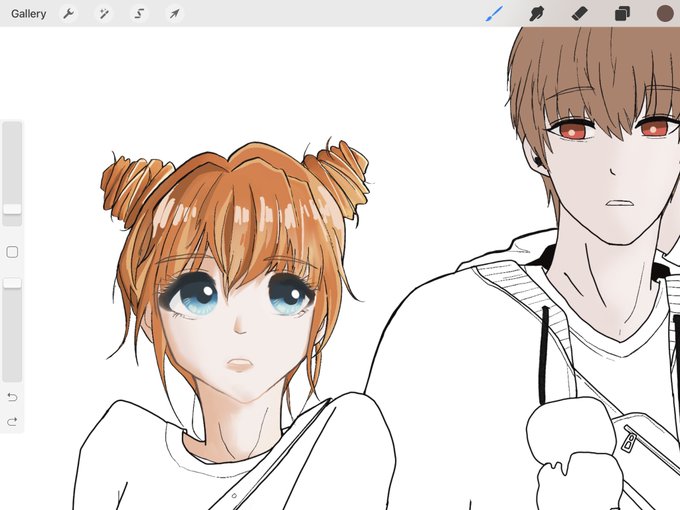This screenshot has height=510, width=680.
Task: Select the Eraser tool
Action: [579, 14]
